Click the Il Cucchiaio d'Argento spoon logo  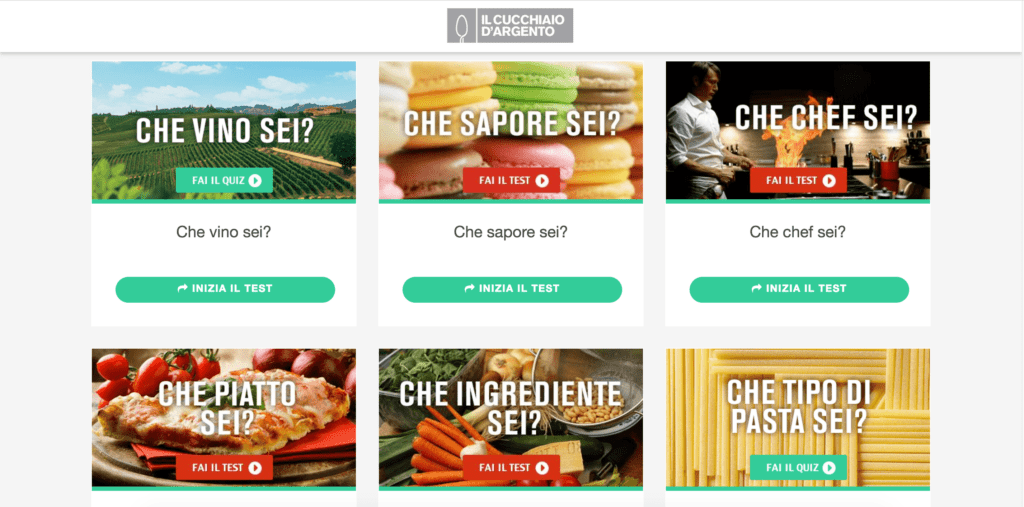510,25
